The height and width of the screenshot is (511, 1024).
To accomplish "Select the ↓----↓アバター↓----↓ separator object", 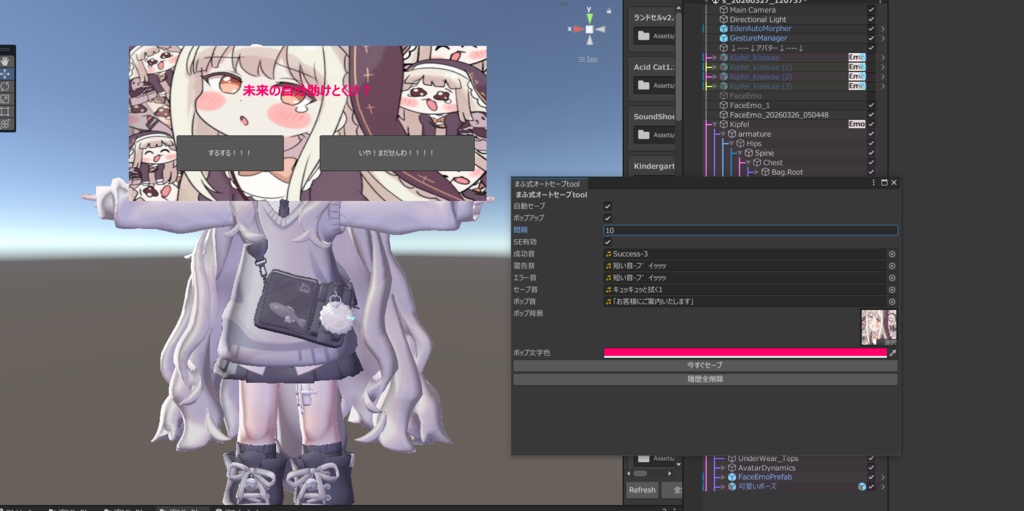I will tap(767, 48).
